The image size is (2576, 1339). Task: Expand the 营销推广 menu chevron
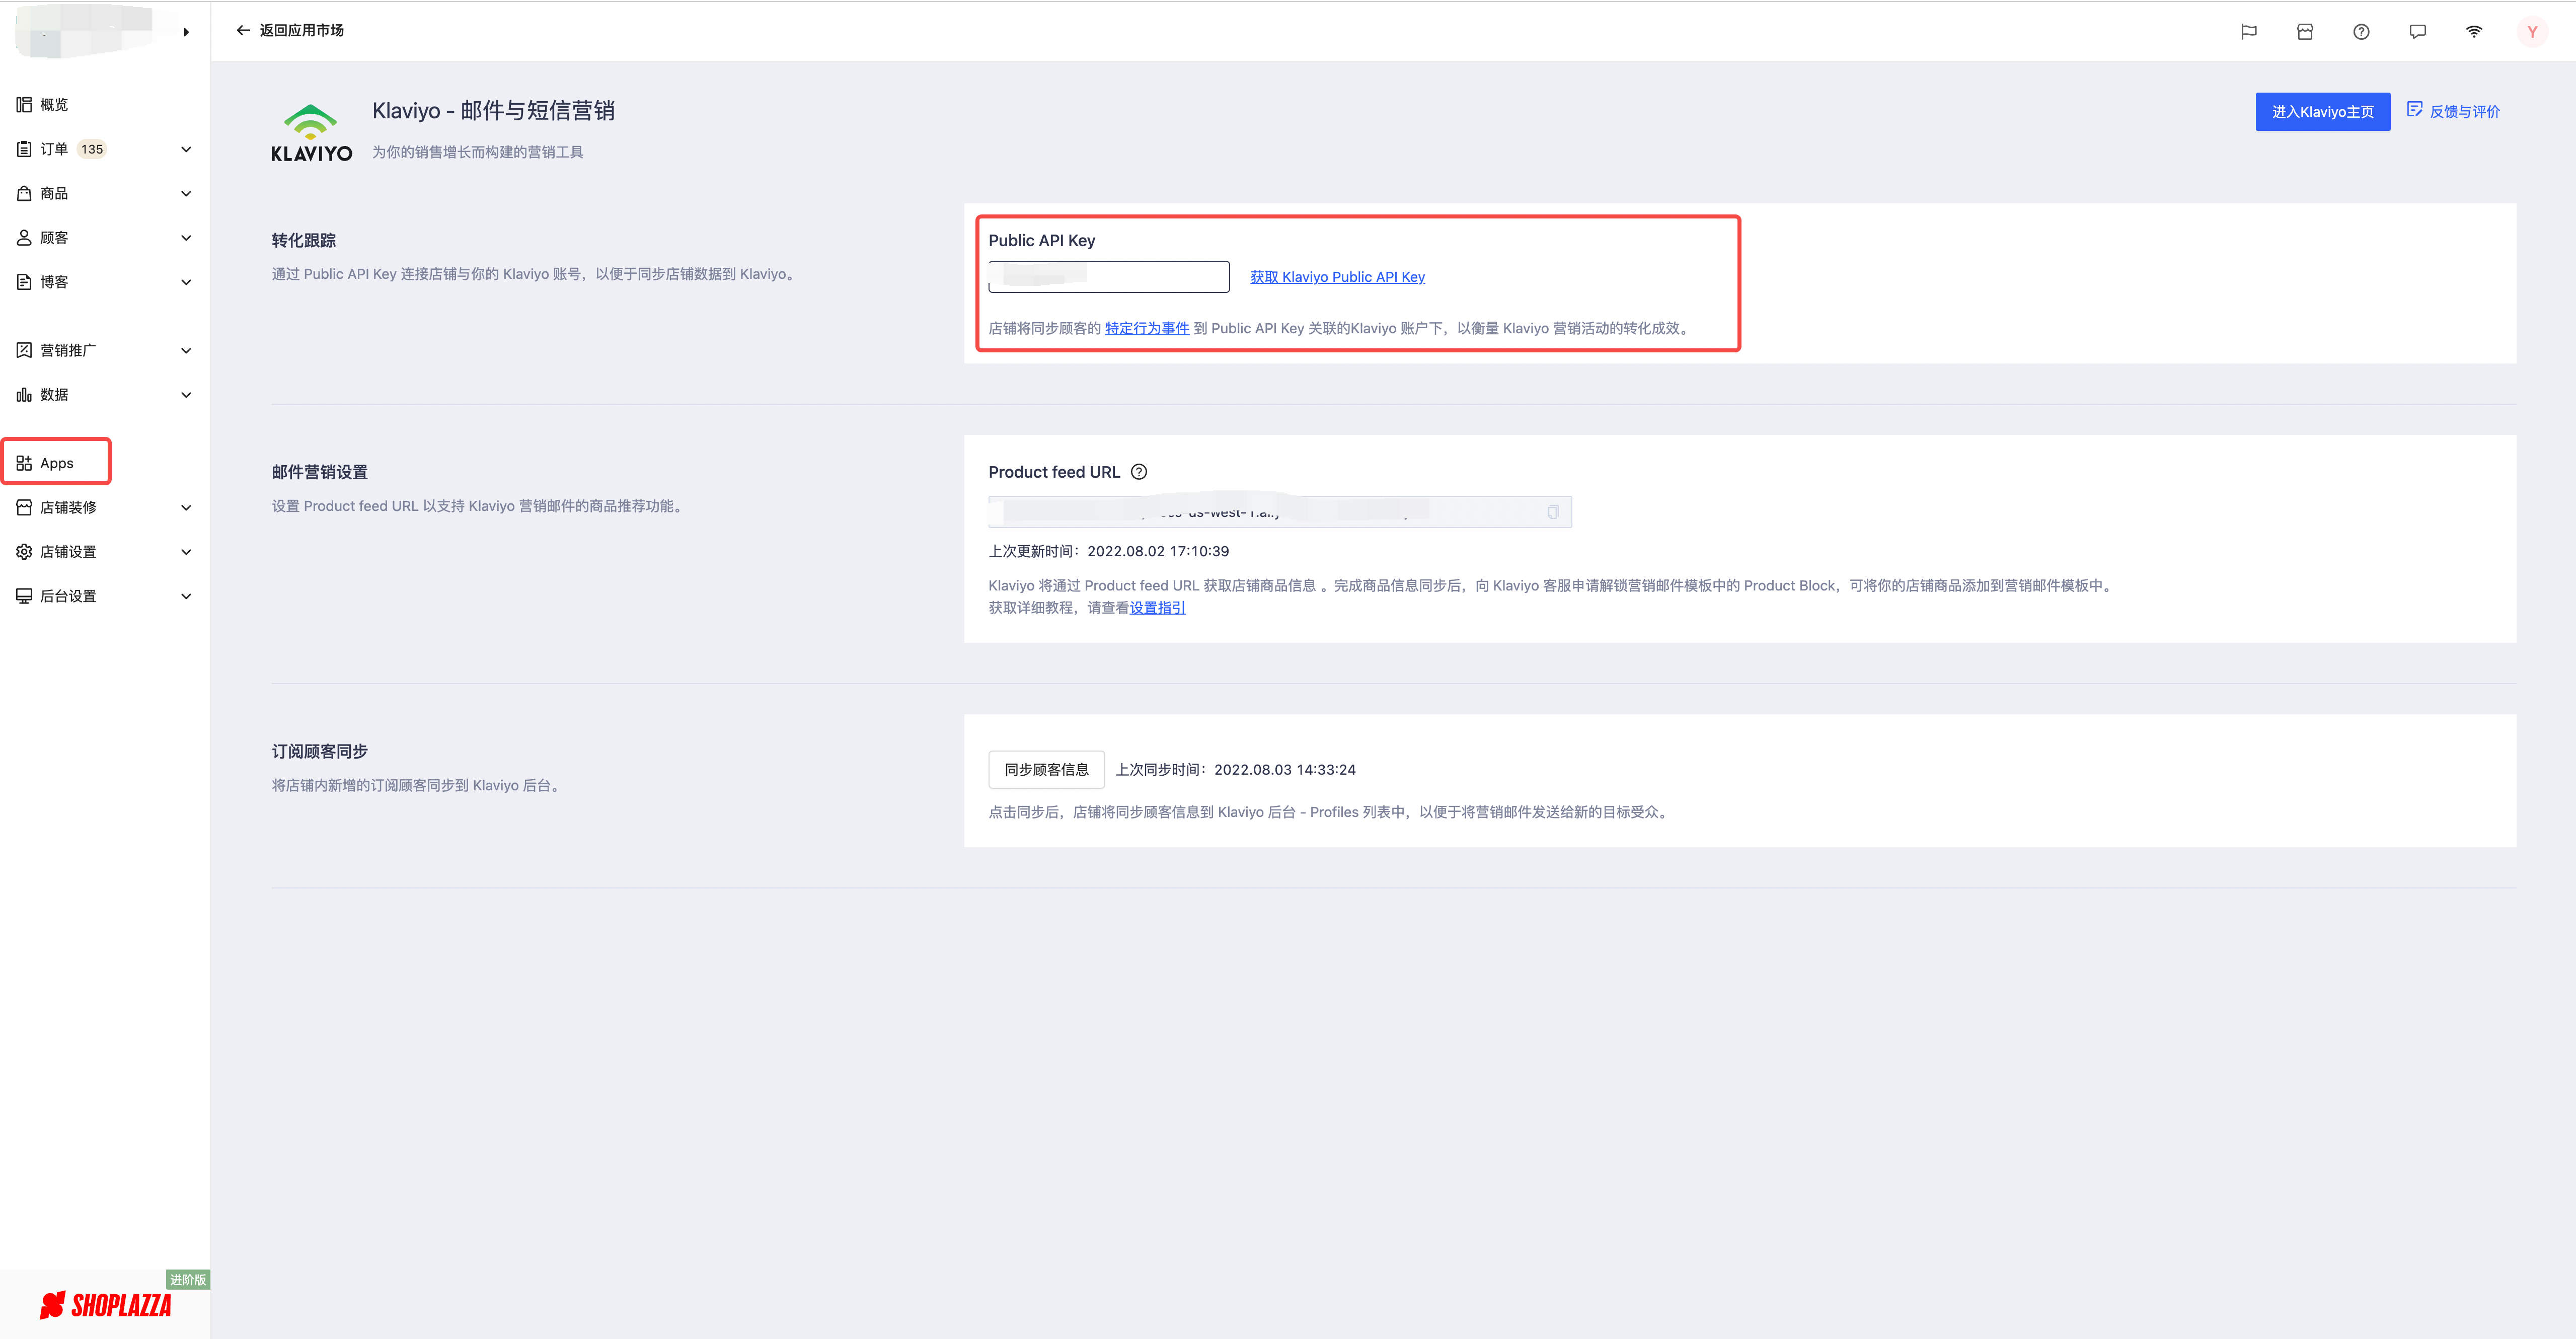186,350
